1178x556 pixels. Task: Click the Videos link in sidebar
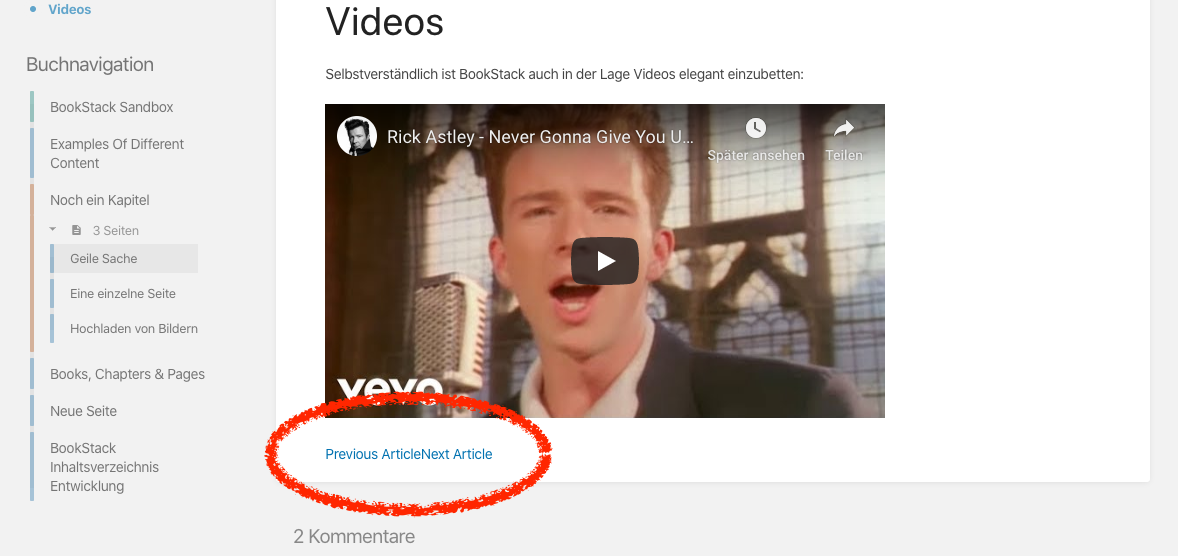pos(69,10)
